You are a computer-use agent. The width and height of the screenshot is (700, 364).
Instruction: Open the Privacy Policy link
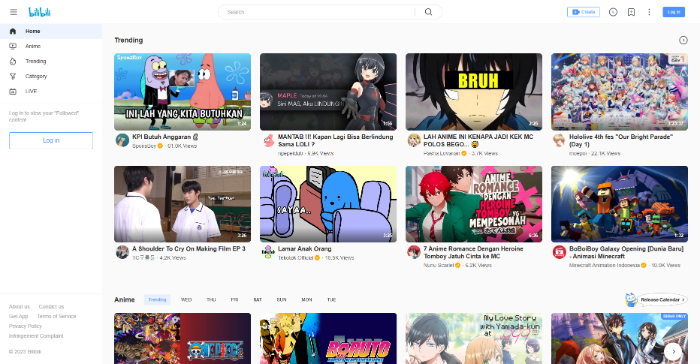tap(25, 326)
